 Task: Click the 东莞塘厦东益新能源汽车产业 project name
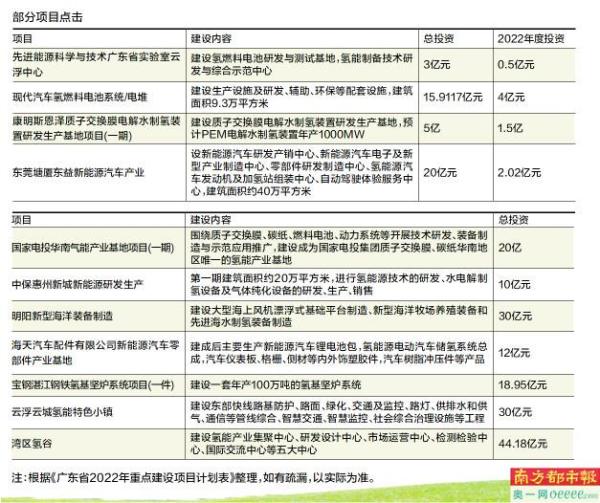[79, 172]
